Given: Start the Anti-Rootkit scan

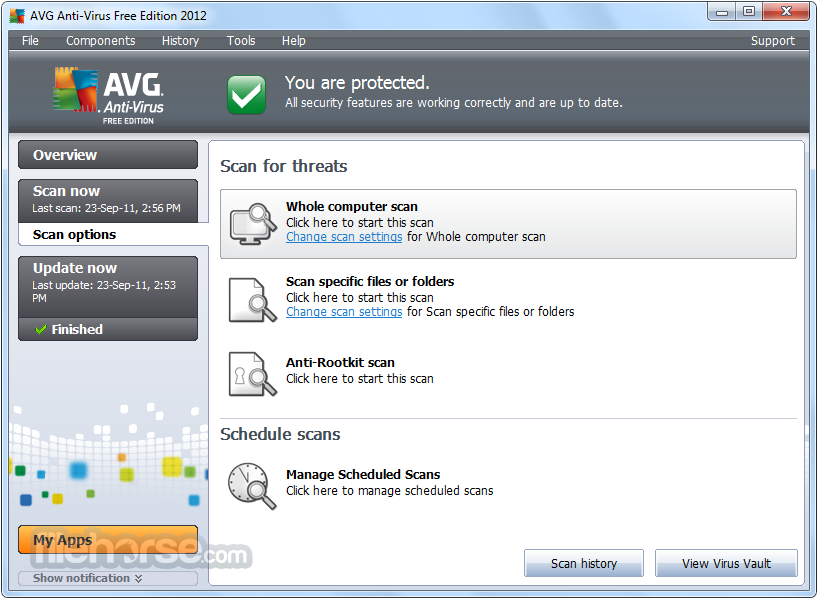Looking at the screenshot, I should point(508,373).
